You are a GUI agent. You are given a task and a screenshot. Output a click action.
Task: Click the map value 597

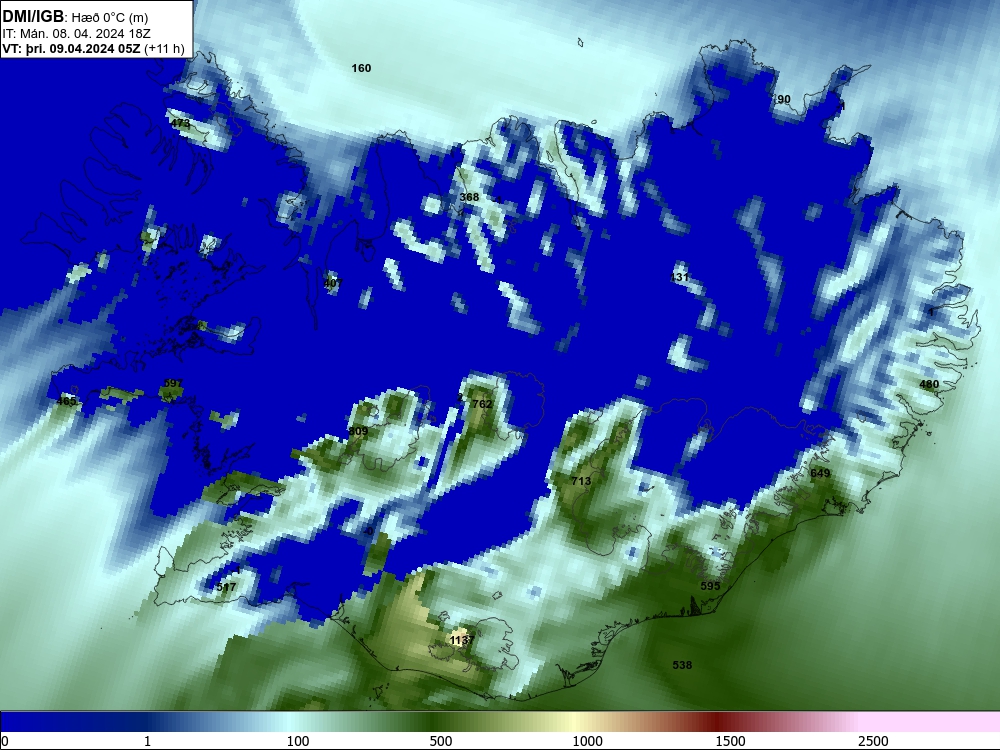pyautogui.click(x=173, y=383)
